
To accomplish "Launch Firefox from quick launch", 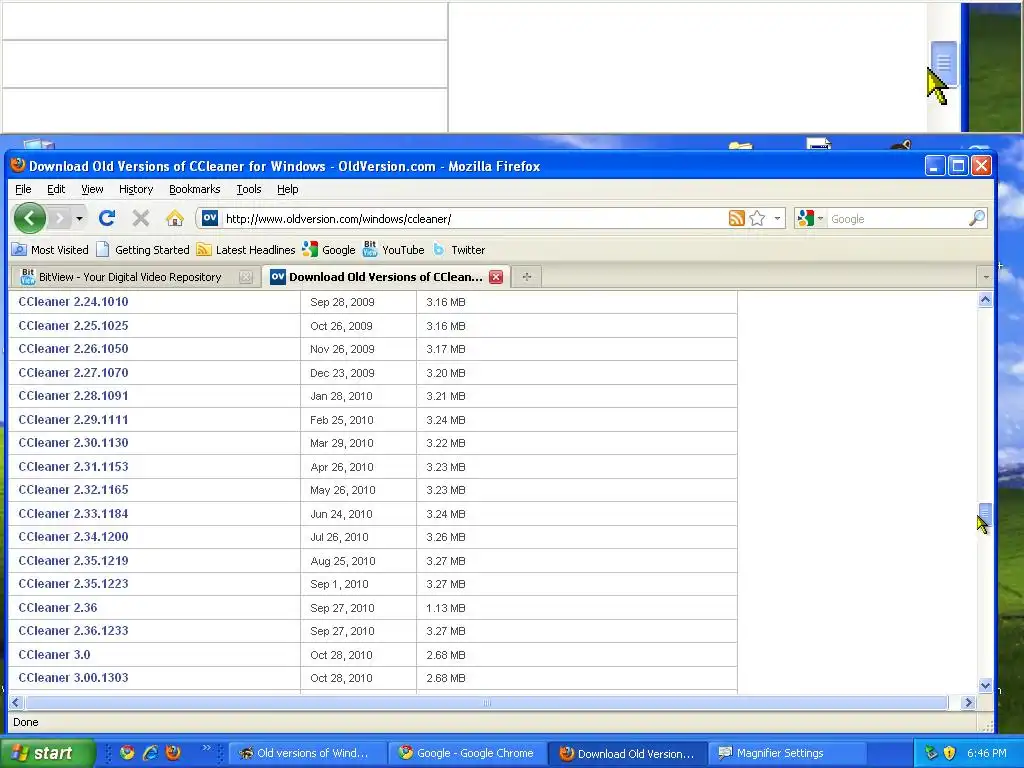I will click(x=173, y=753).
